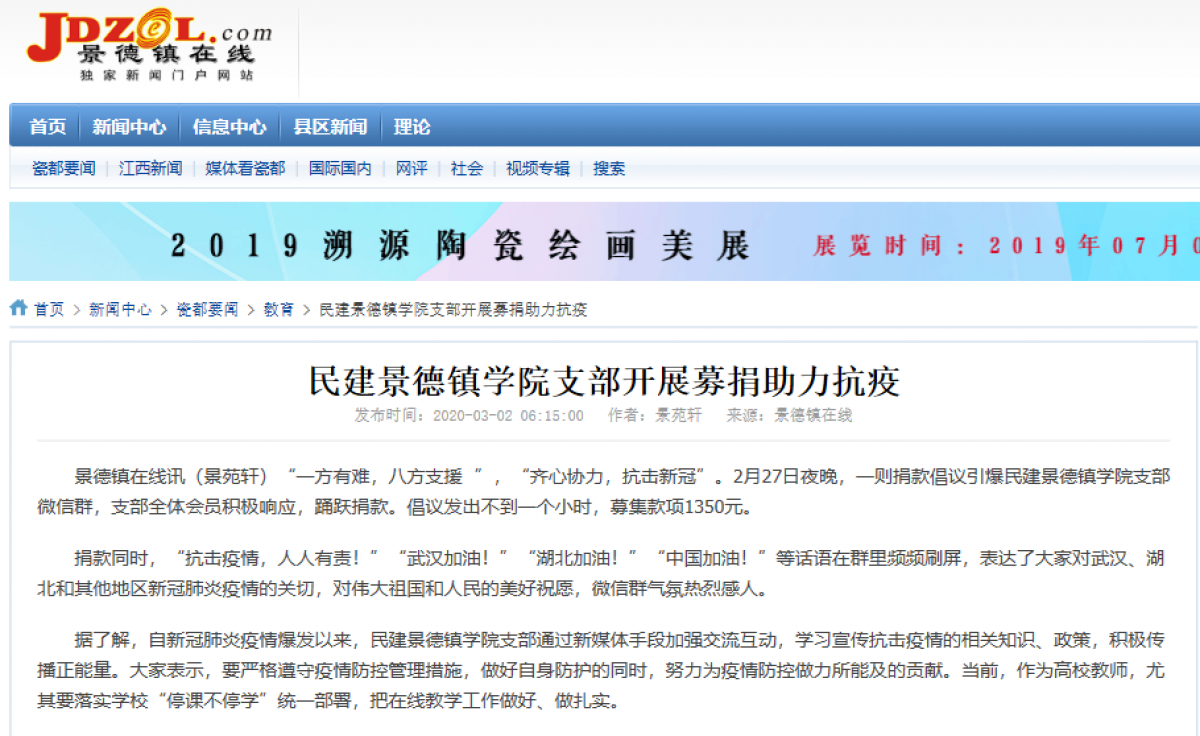Open the 新闻中心 main navigation tab
Image resolution: width=1200 pixels, height=736 pixels.
coord(129,127)
